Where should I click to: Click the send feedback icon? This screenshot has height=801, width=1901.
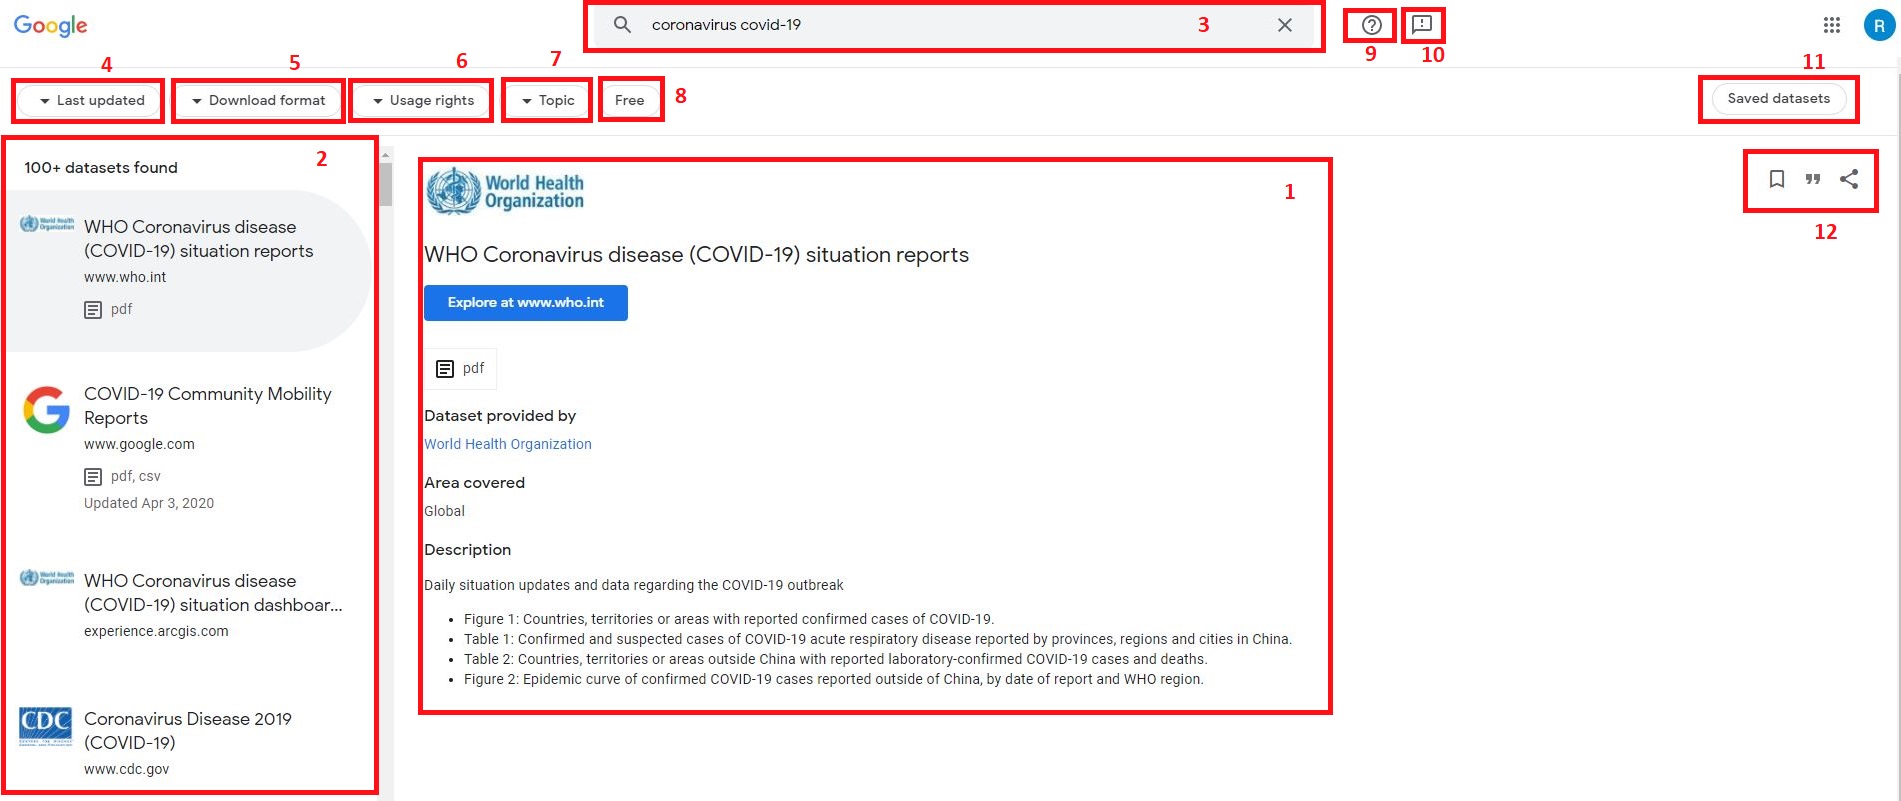(x=1422, y=24)
